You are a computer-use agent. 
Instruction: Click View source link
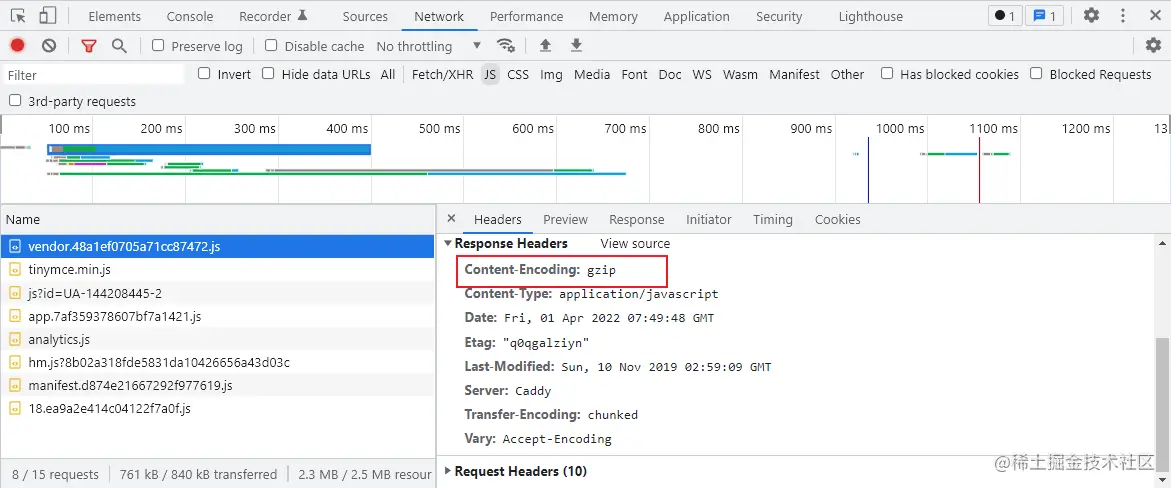tap(635, 244)
